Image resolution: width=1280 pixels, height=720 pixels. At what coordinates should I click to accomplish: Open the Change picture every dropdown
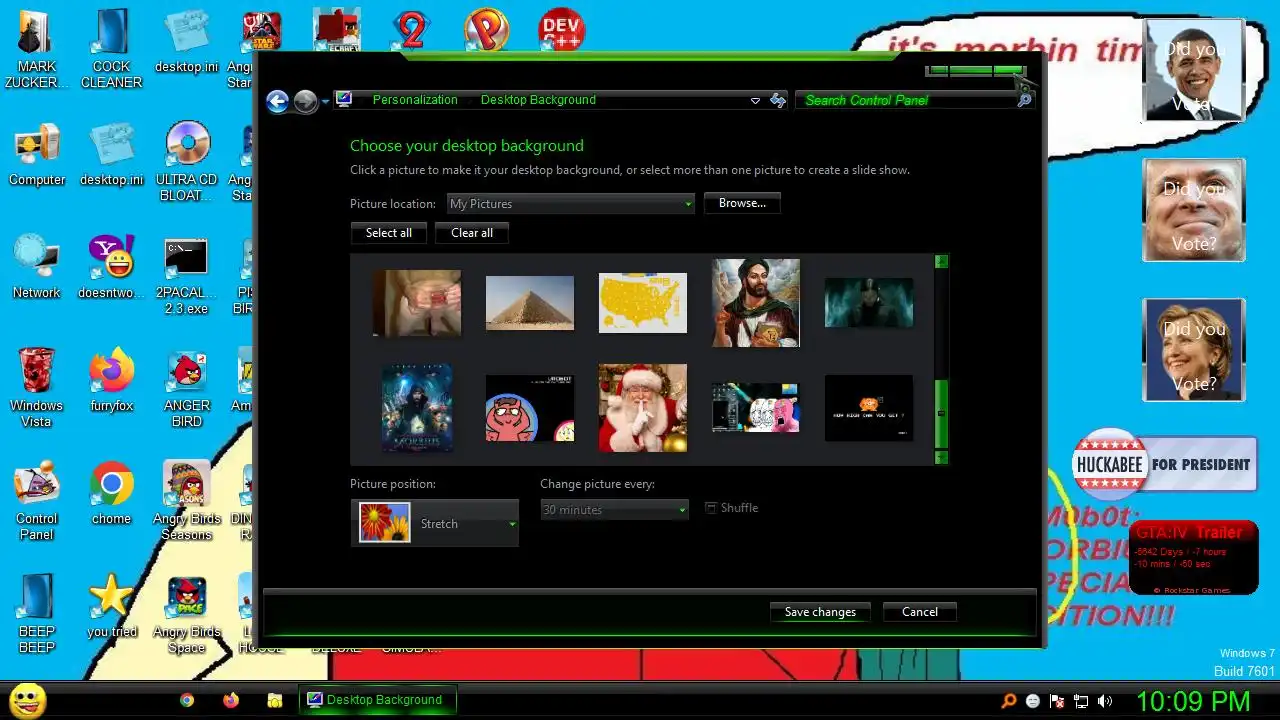pyautogui.click(x=614, y=510)
